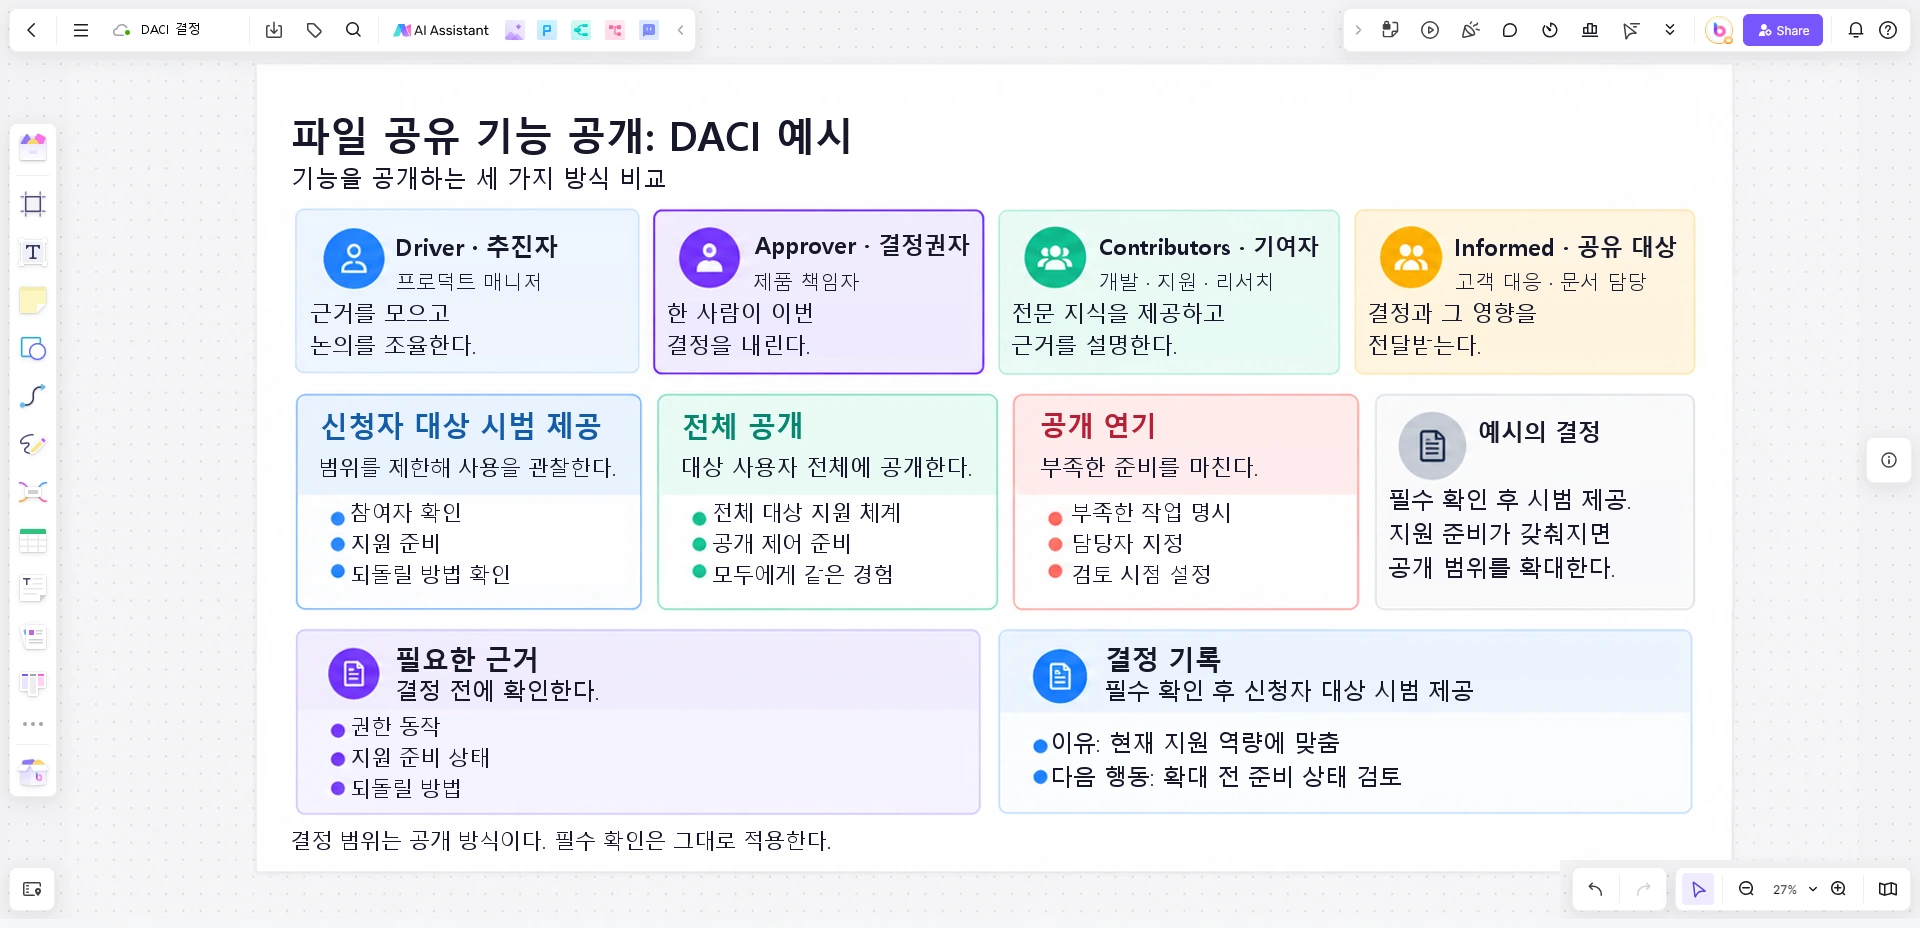Click the celebration confetti icon
Screen dimensions: 1920x928
pos(1470,30)
